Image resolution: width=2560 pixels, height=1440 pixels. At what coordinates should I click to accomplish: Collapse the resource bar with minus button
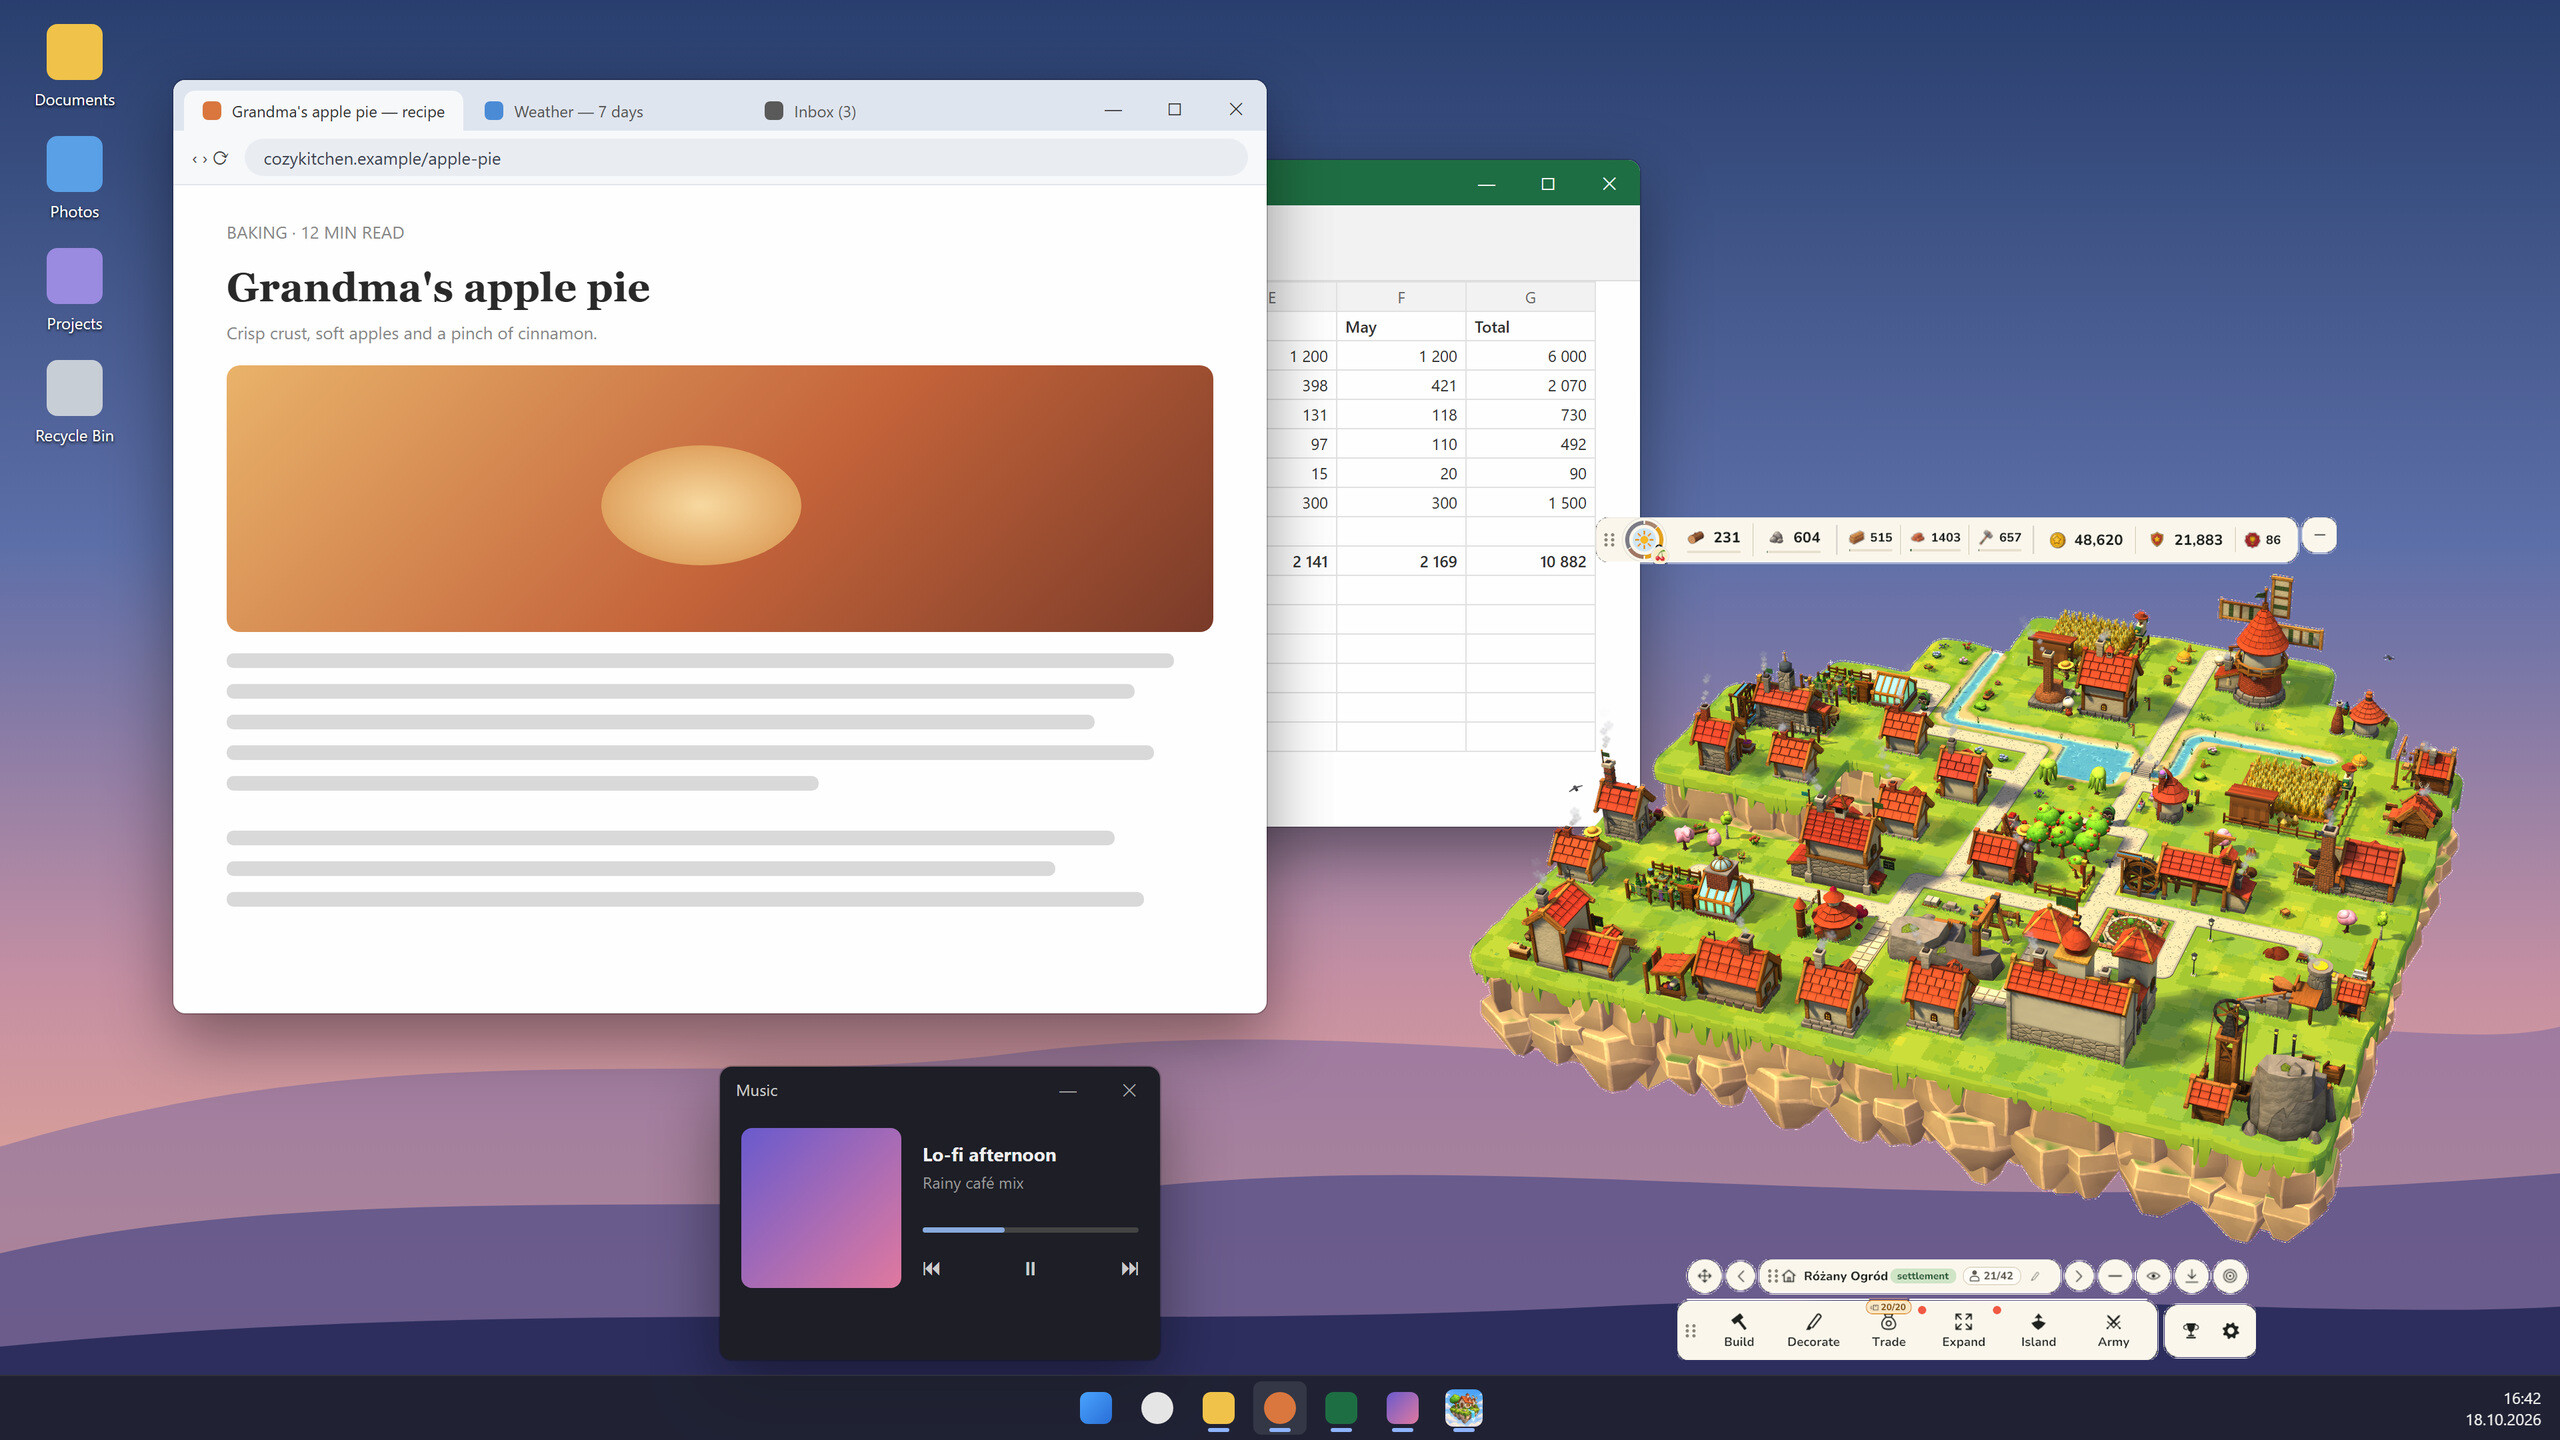(x=2319, y=536)
